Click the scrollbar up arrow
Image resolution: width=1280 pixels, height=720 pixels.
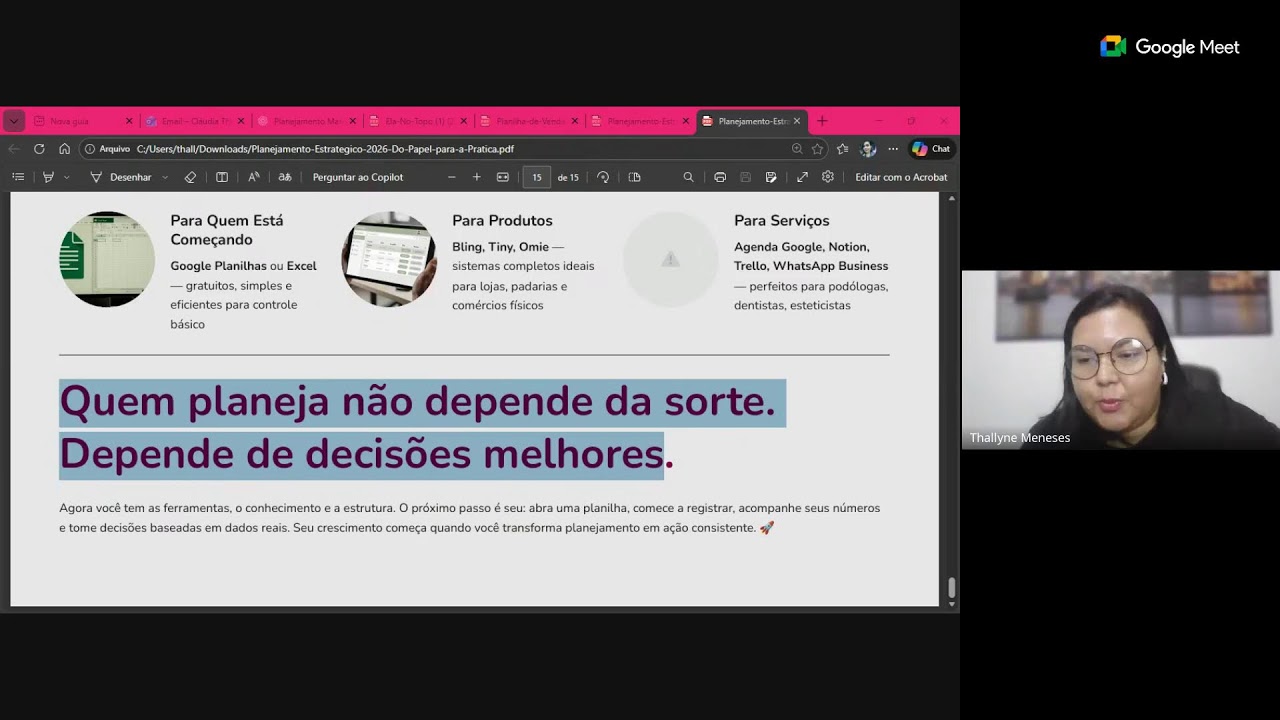click(951, 198)
